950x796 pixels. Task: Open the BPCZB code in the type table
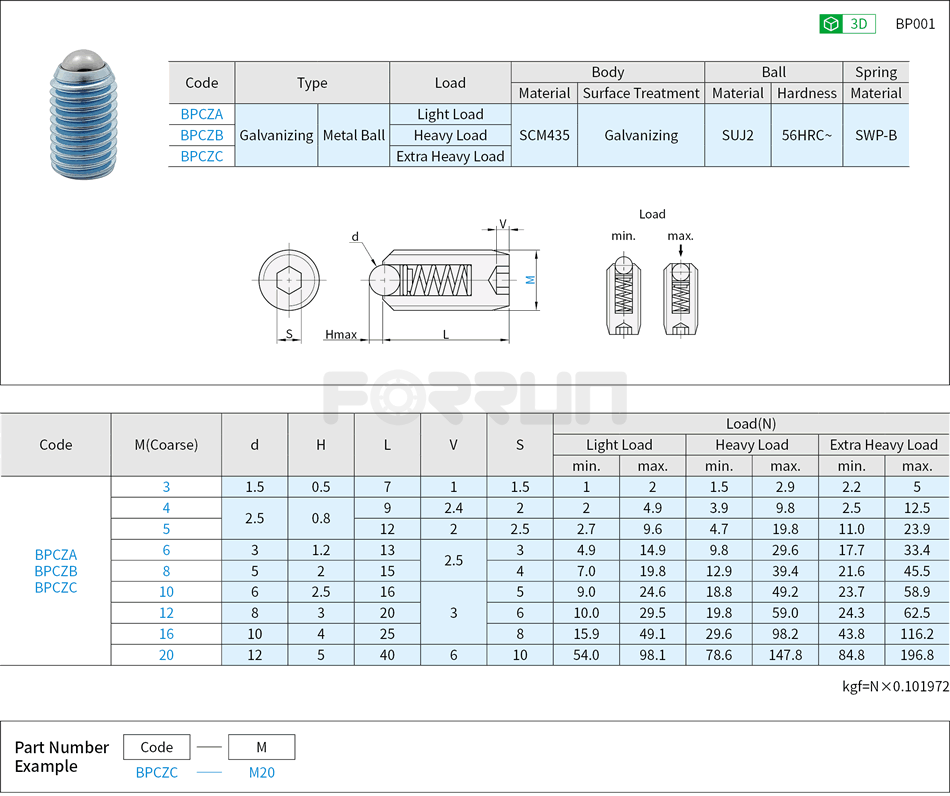click(x=201, y=135)
